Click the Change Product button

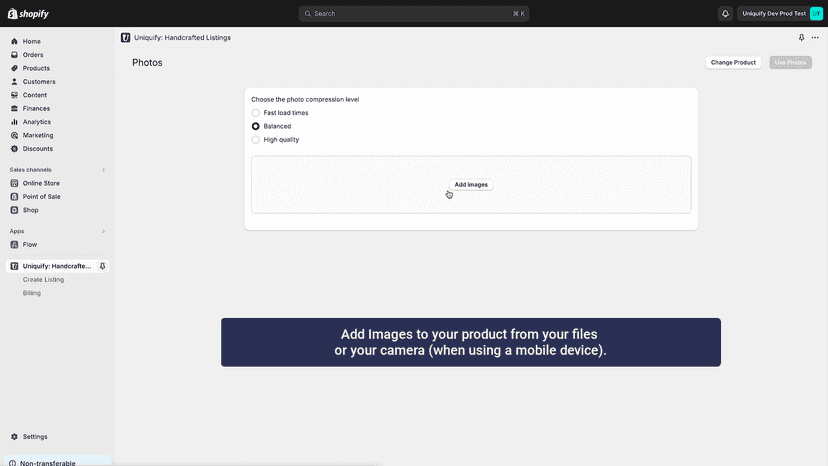[x=733, y=62]
